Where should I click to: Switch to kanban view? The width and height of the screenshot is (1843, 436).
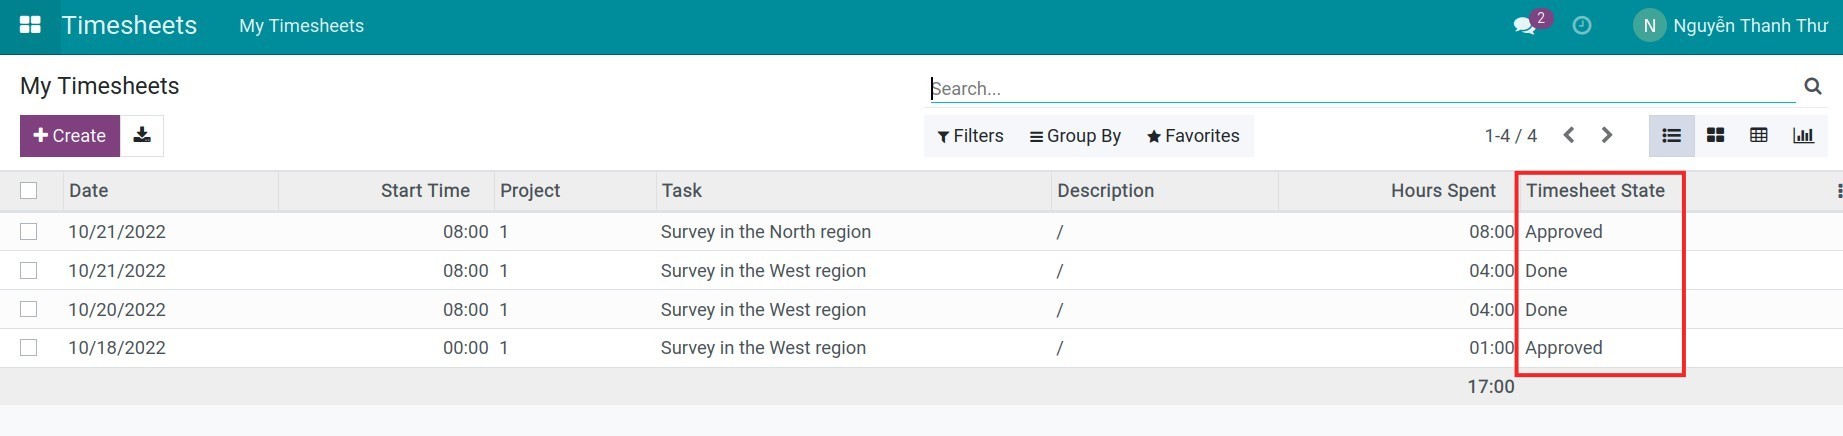click(1715, 136)
